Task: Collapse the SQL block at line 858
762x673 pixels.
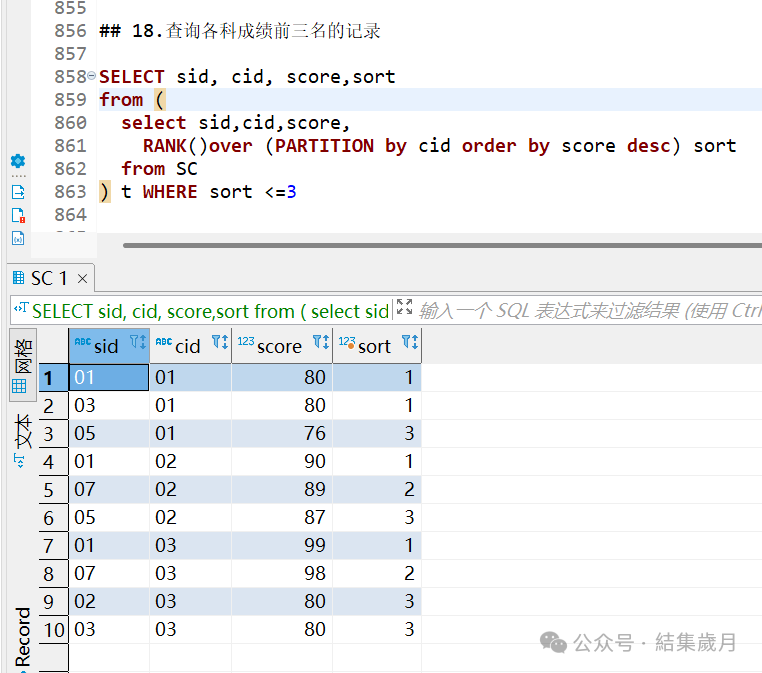Action: click(91, 75)
